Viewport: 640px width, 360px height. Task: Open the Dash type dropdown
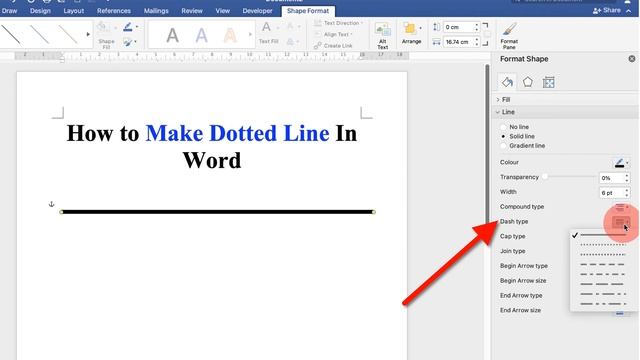tap(621, 222)
